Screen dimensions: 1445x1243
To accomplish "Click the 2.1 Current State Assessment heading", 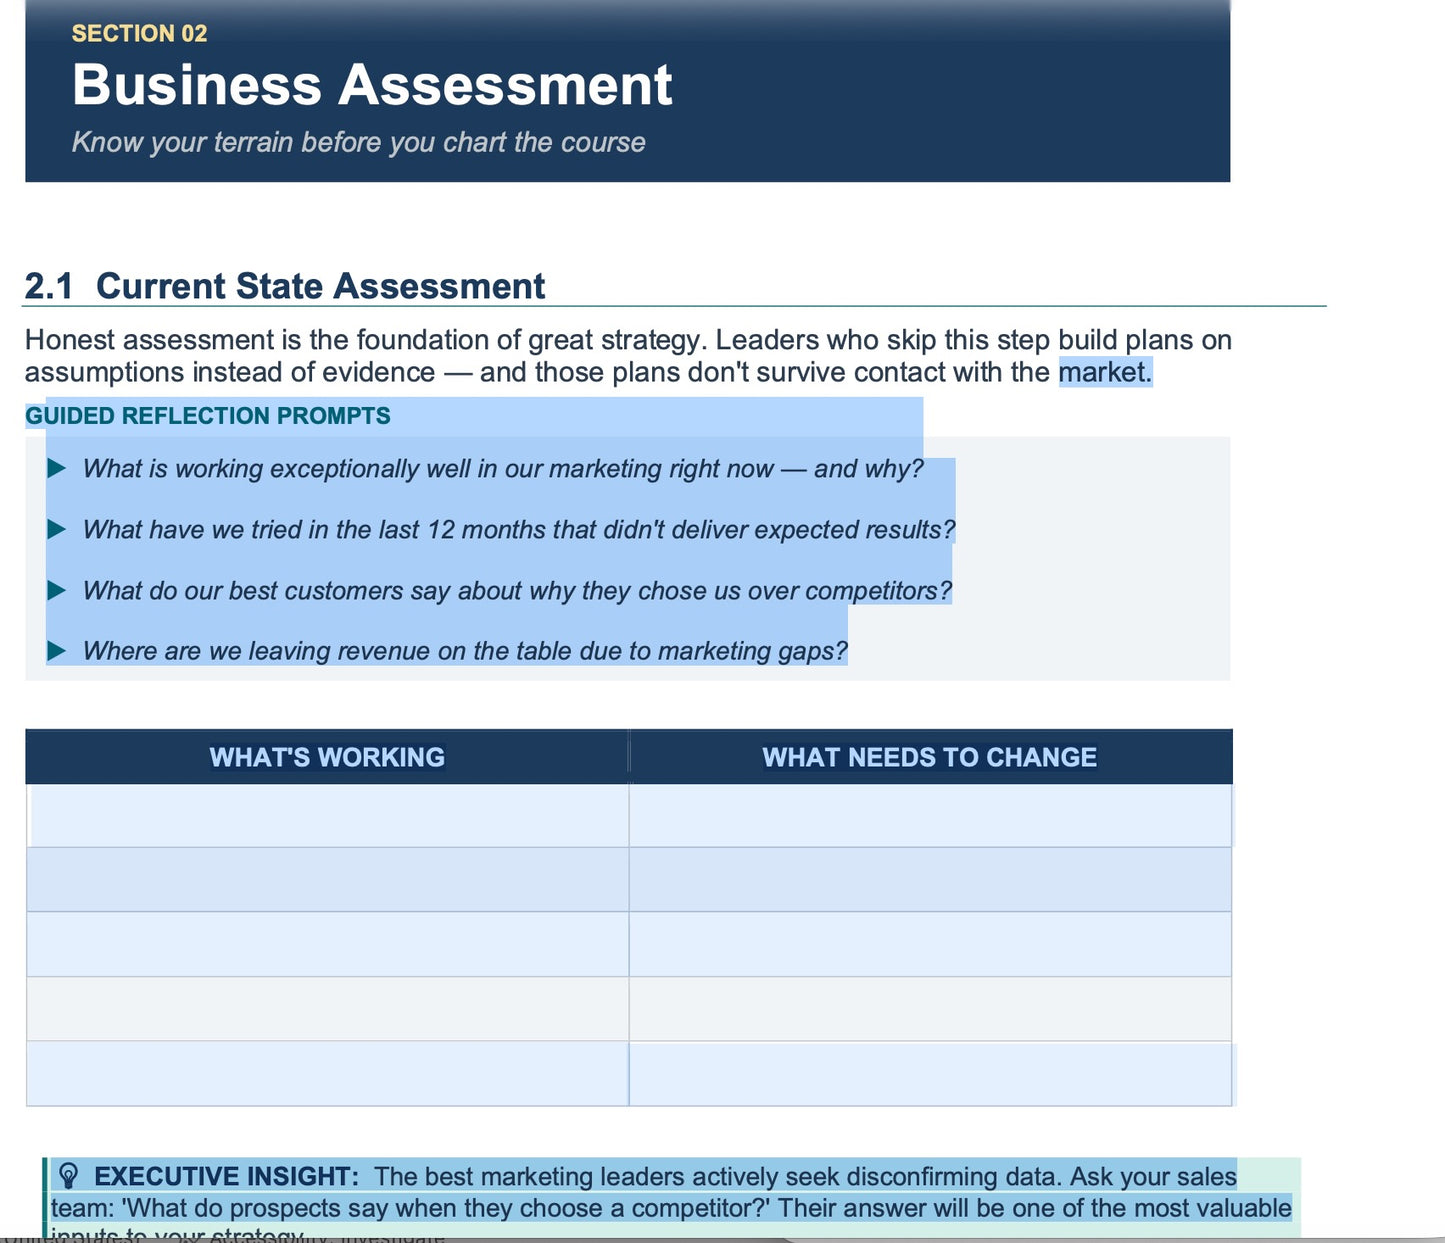I will click(x=285, y=286).
